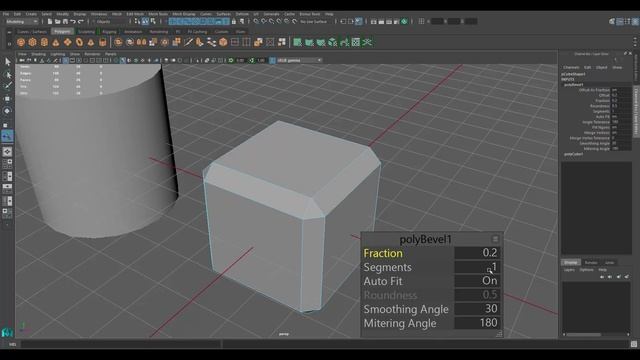The width and height of the screenshot is (640, 360).
Task: Click Fraction value field 0.2
Action: click(x=477, y=253)
